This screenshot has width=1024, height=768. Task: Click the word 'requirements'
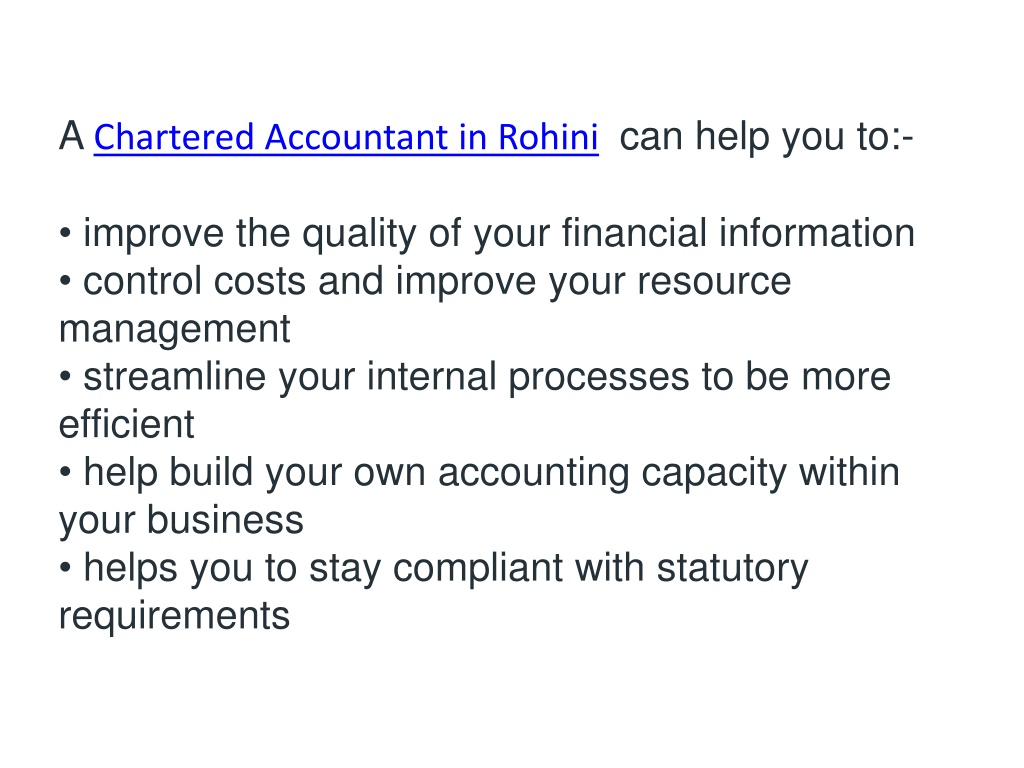[x=174, y=616]
